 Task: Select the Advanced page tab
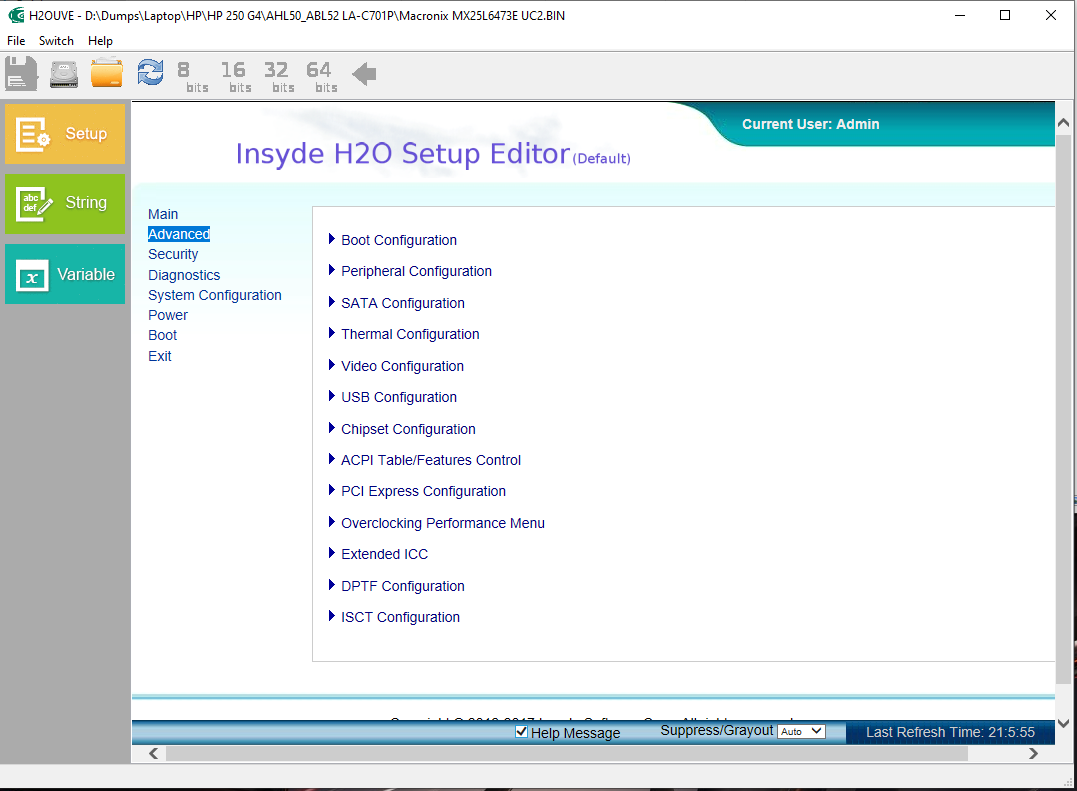[179, 234]
